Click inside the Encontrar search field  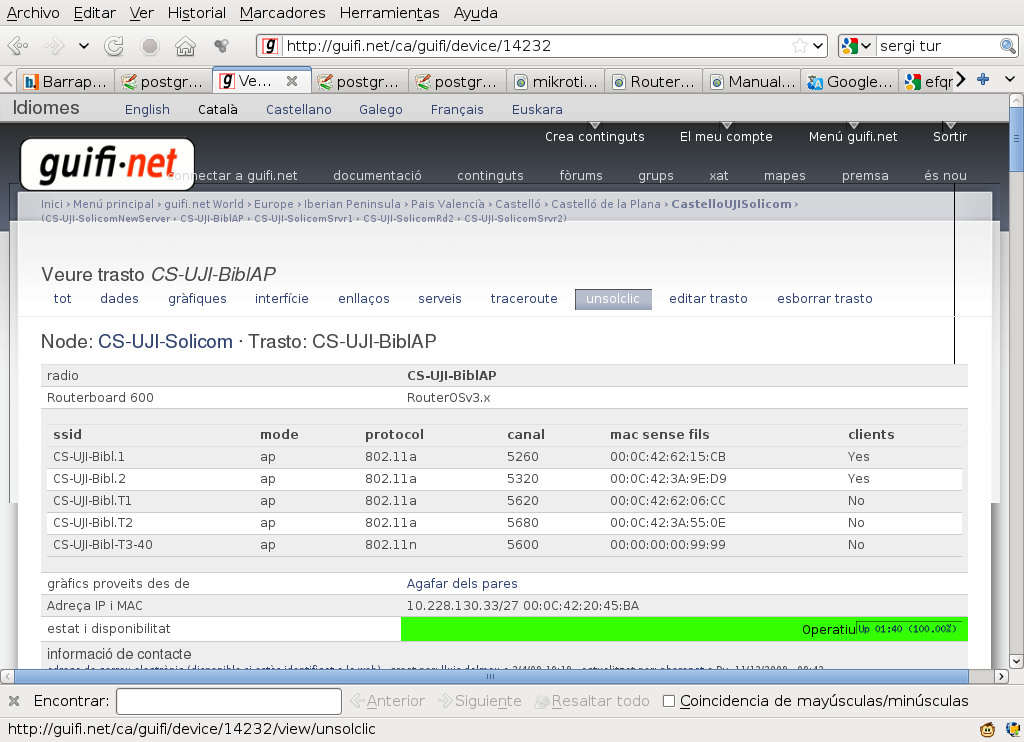[x=228, y=701]
